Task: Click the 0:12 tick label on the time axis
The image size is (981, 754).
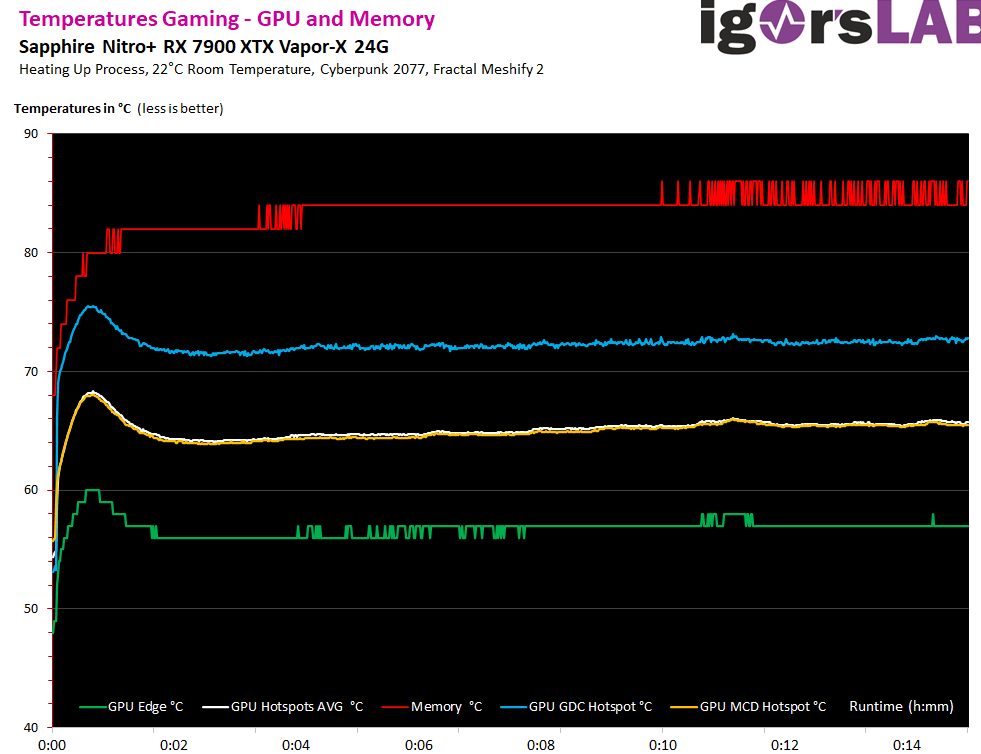Action: 785,745
